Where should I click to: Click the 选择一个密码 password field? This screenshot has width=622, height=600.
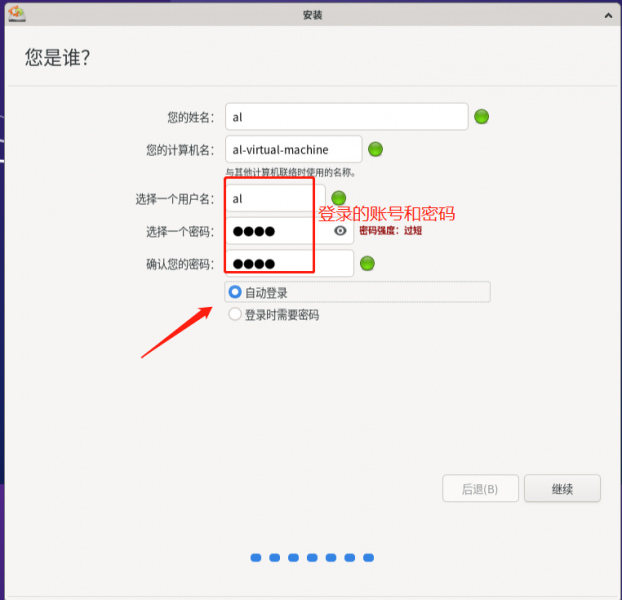(278, 231)
